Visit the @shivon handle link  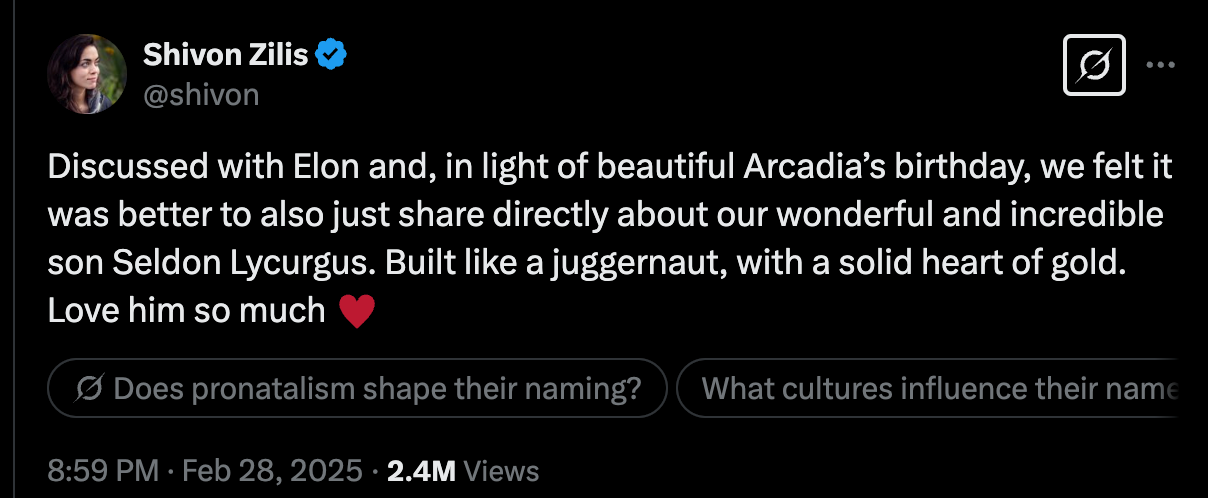[x=201, y=94]
